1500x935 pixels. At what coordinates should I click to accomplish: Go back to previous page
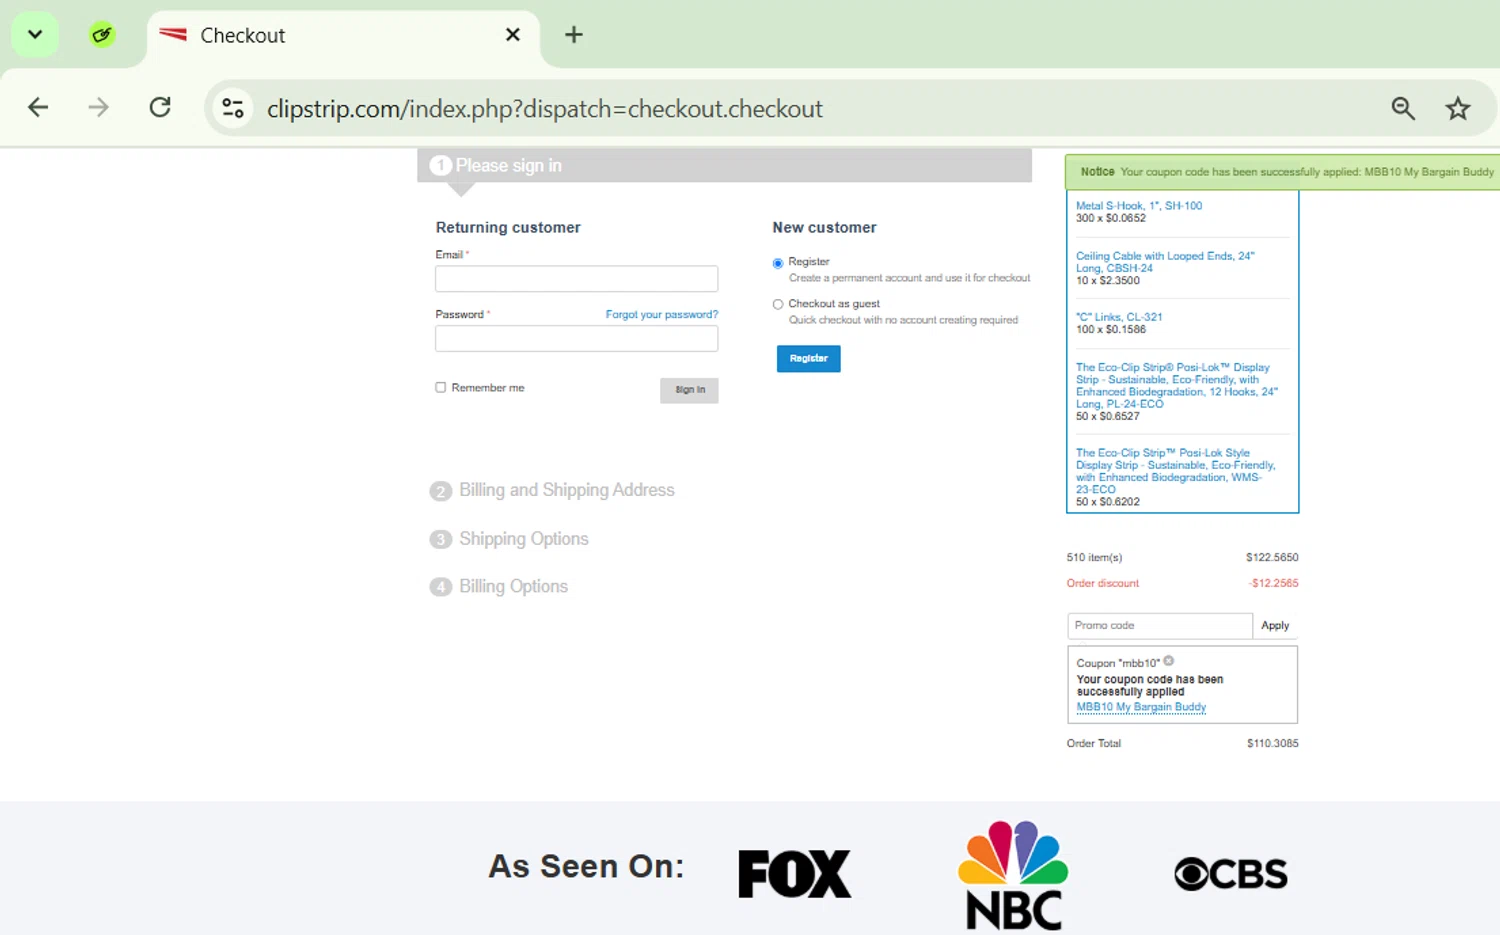38,108
